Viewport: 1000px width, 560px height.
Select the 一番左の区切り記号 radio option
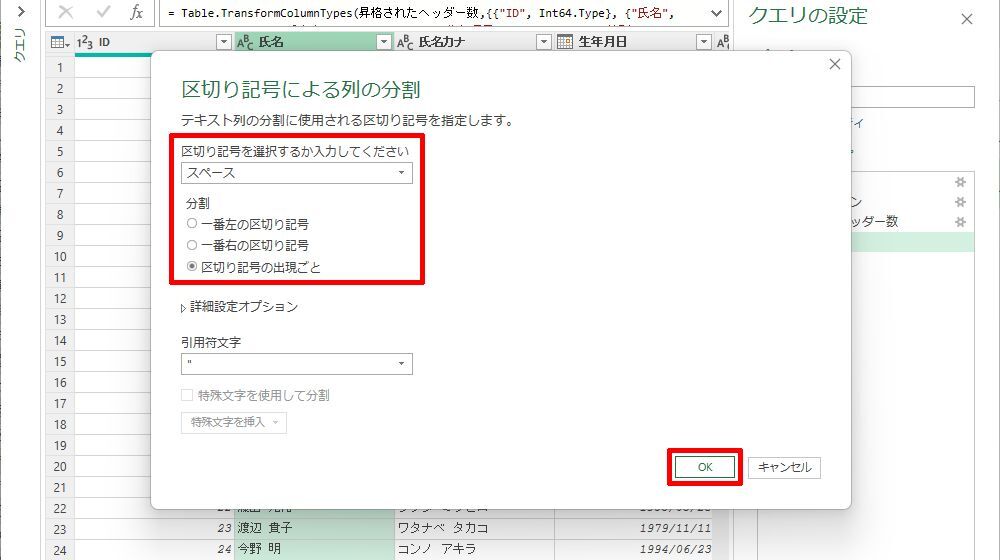(x=192, y=224)
